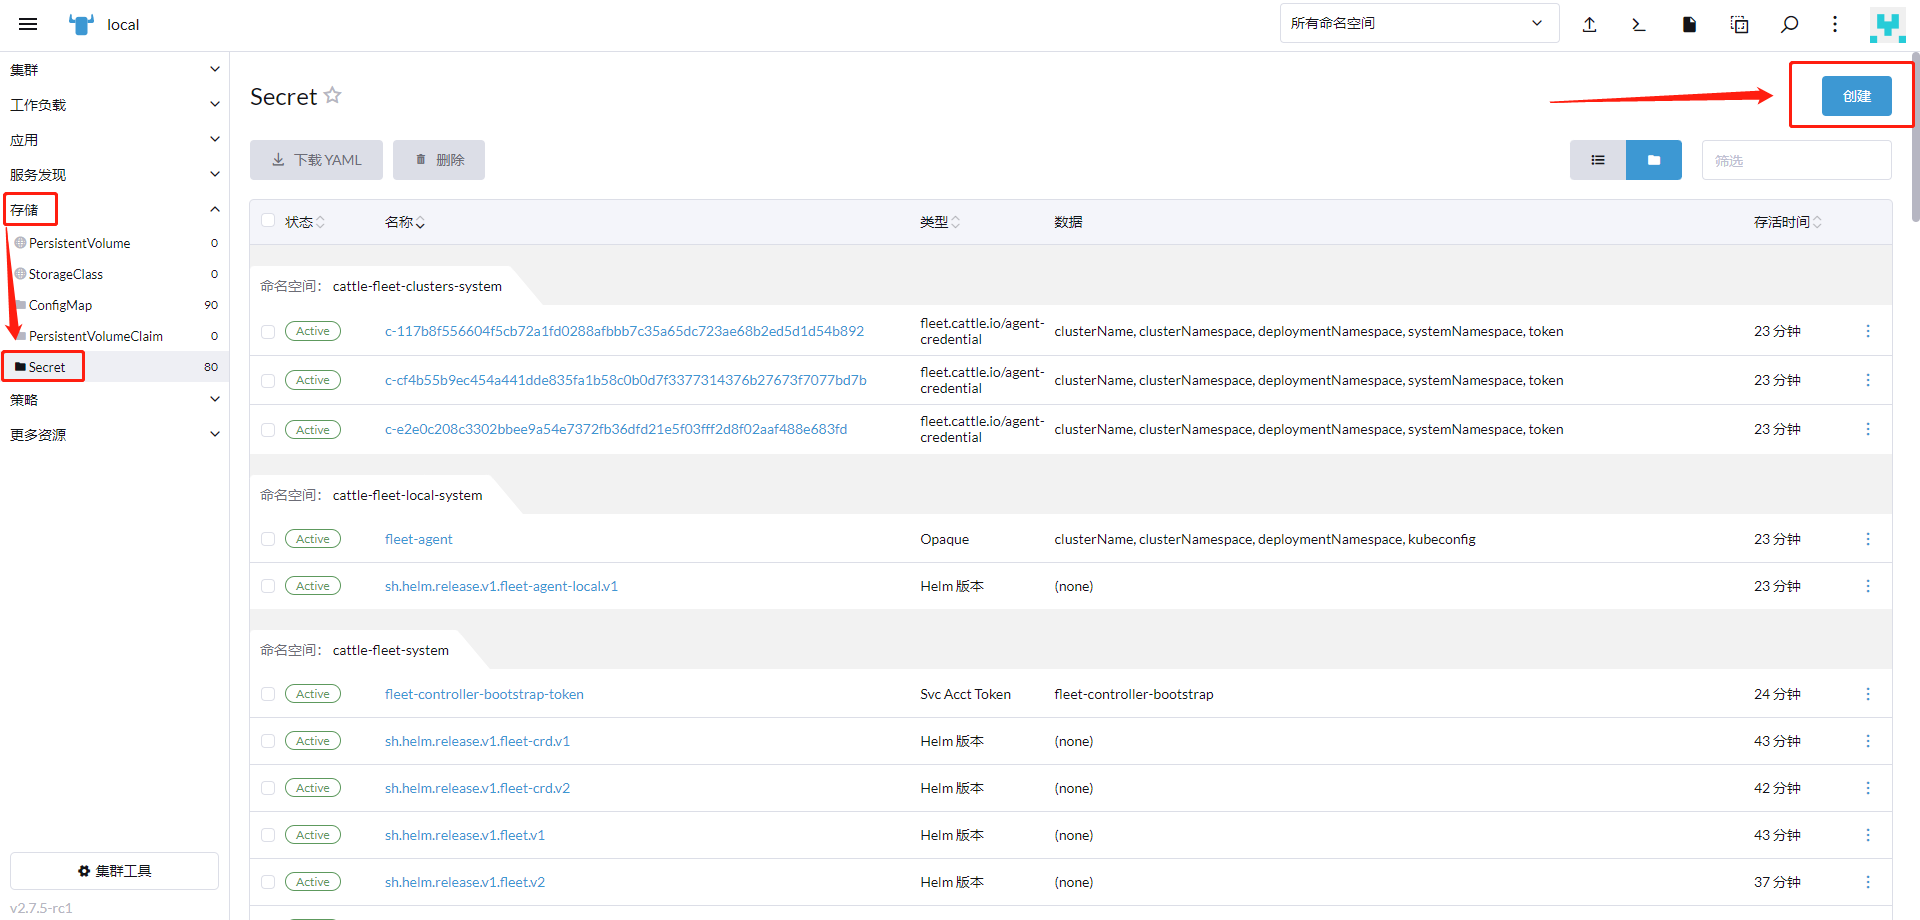Open the header three-dot more menu
The image size is (1920, 920).
click(x=1835, y=24)
